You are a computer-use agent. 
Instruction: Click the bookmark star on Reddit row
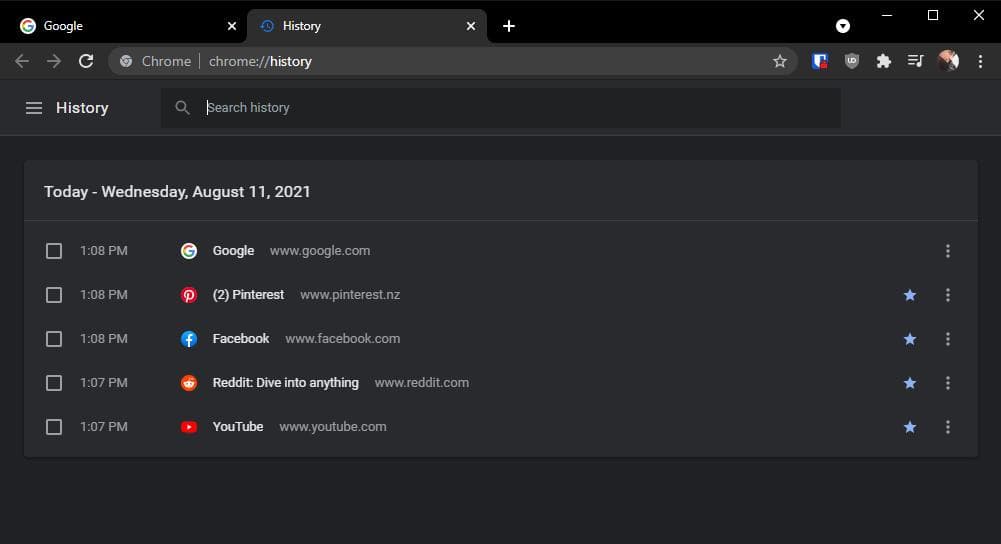(x=910, y=383)
